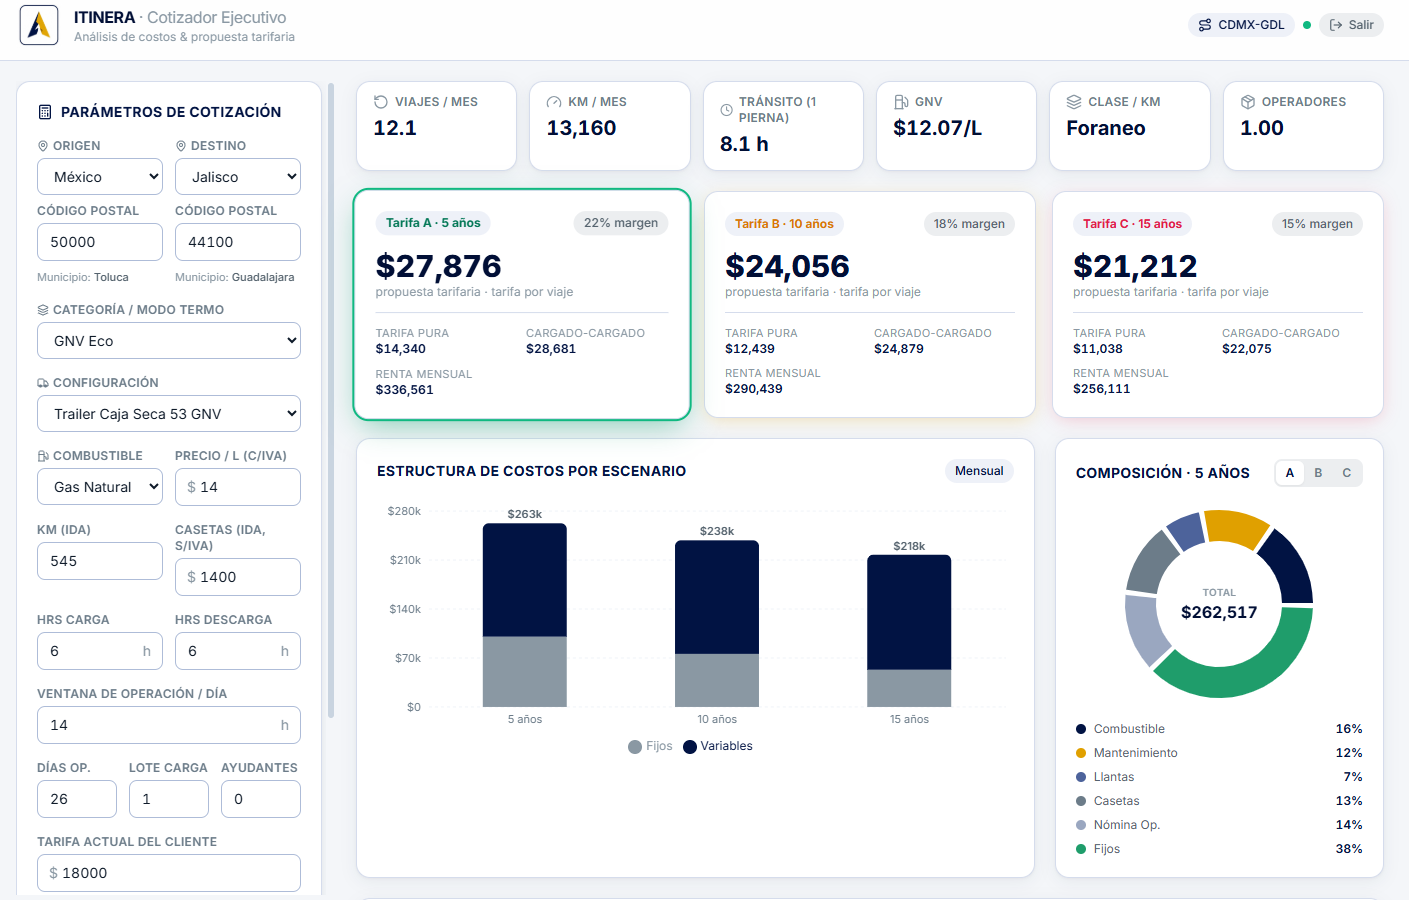This screenshot has height=900, width=1409.
Task: Click the Salir logout button
Action: tap(1351, 25)
